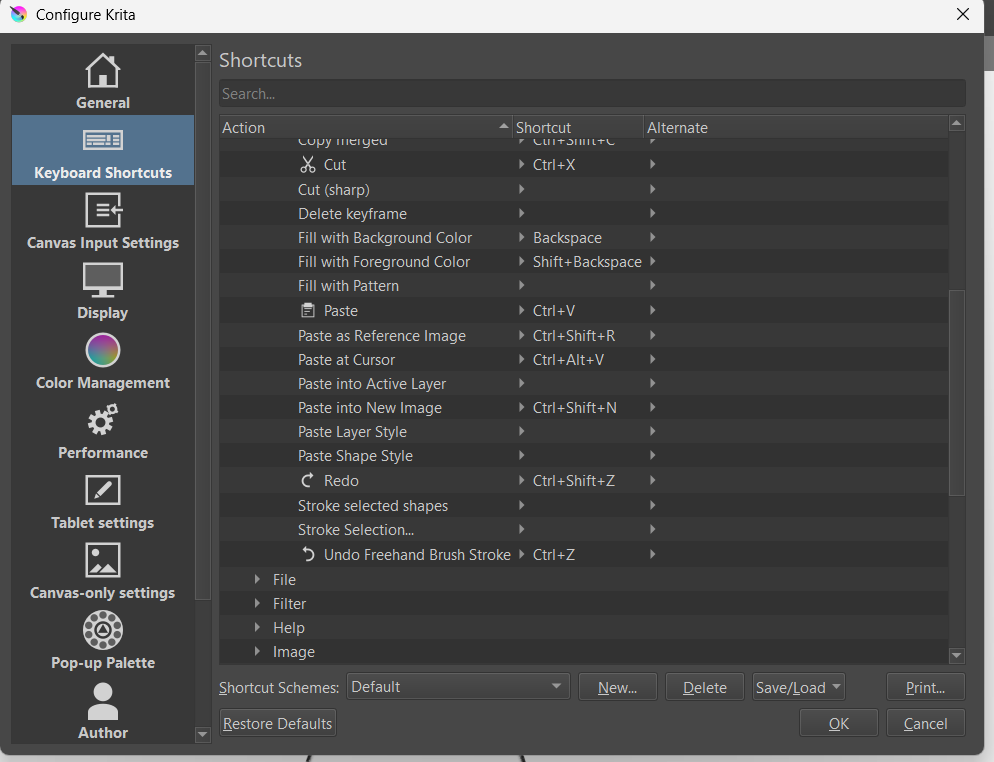Click the New... scheme button
The image size is (994, 762).
point(617,687)
